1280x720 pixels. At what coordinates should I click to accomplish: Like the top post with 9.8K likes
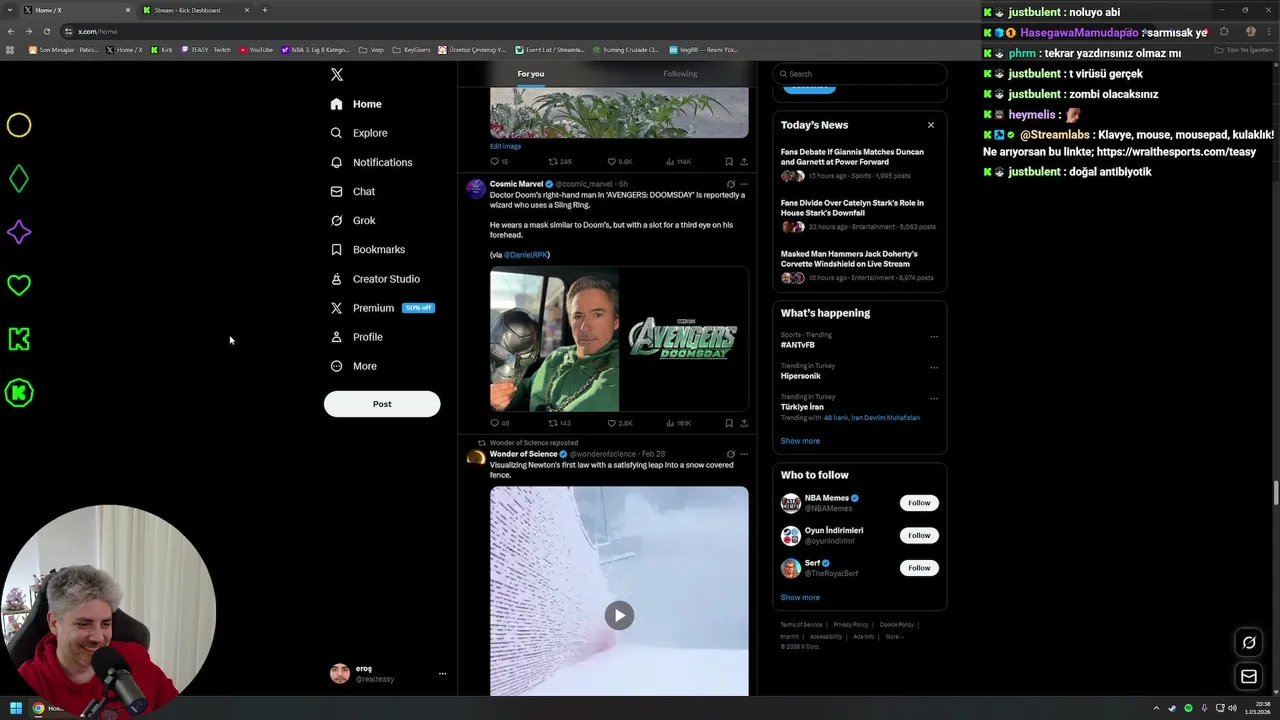[619, 161]
